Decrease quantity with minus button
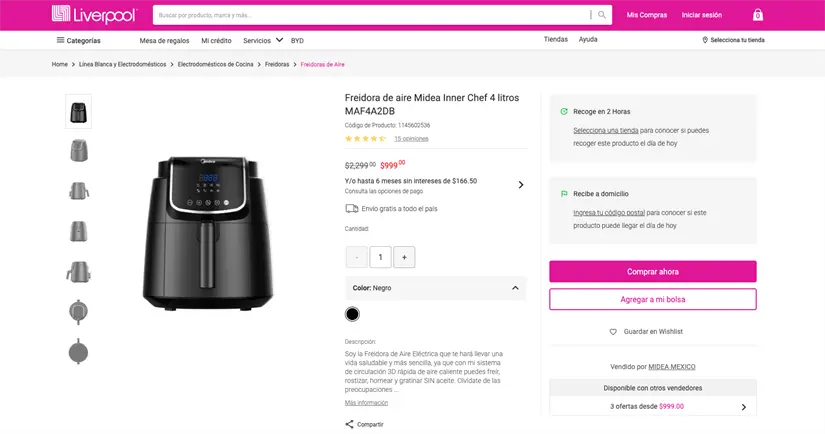 (356, 257)
